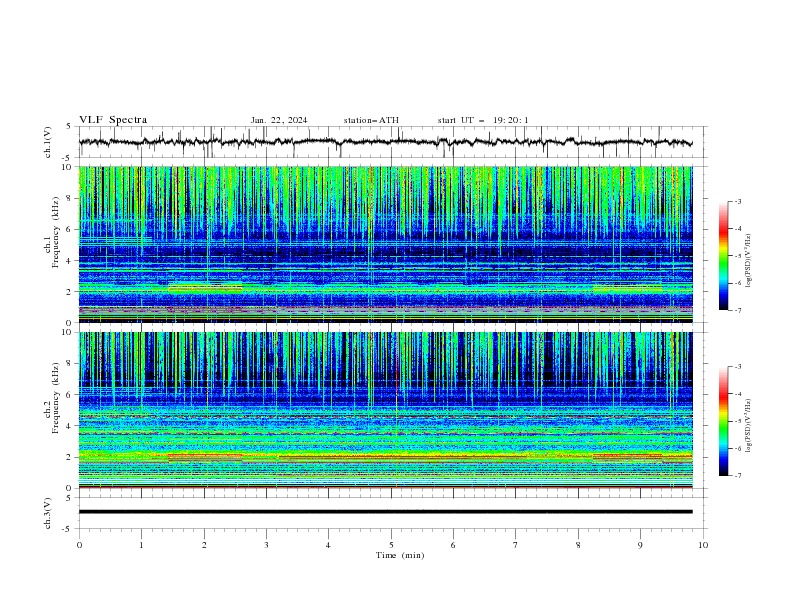
Task: Click the "-5" label on ch.2 color bar
Action: (x=738, y=421)
